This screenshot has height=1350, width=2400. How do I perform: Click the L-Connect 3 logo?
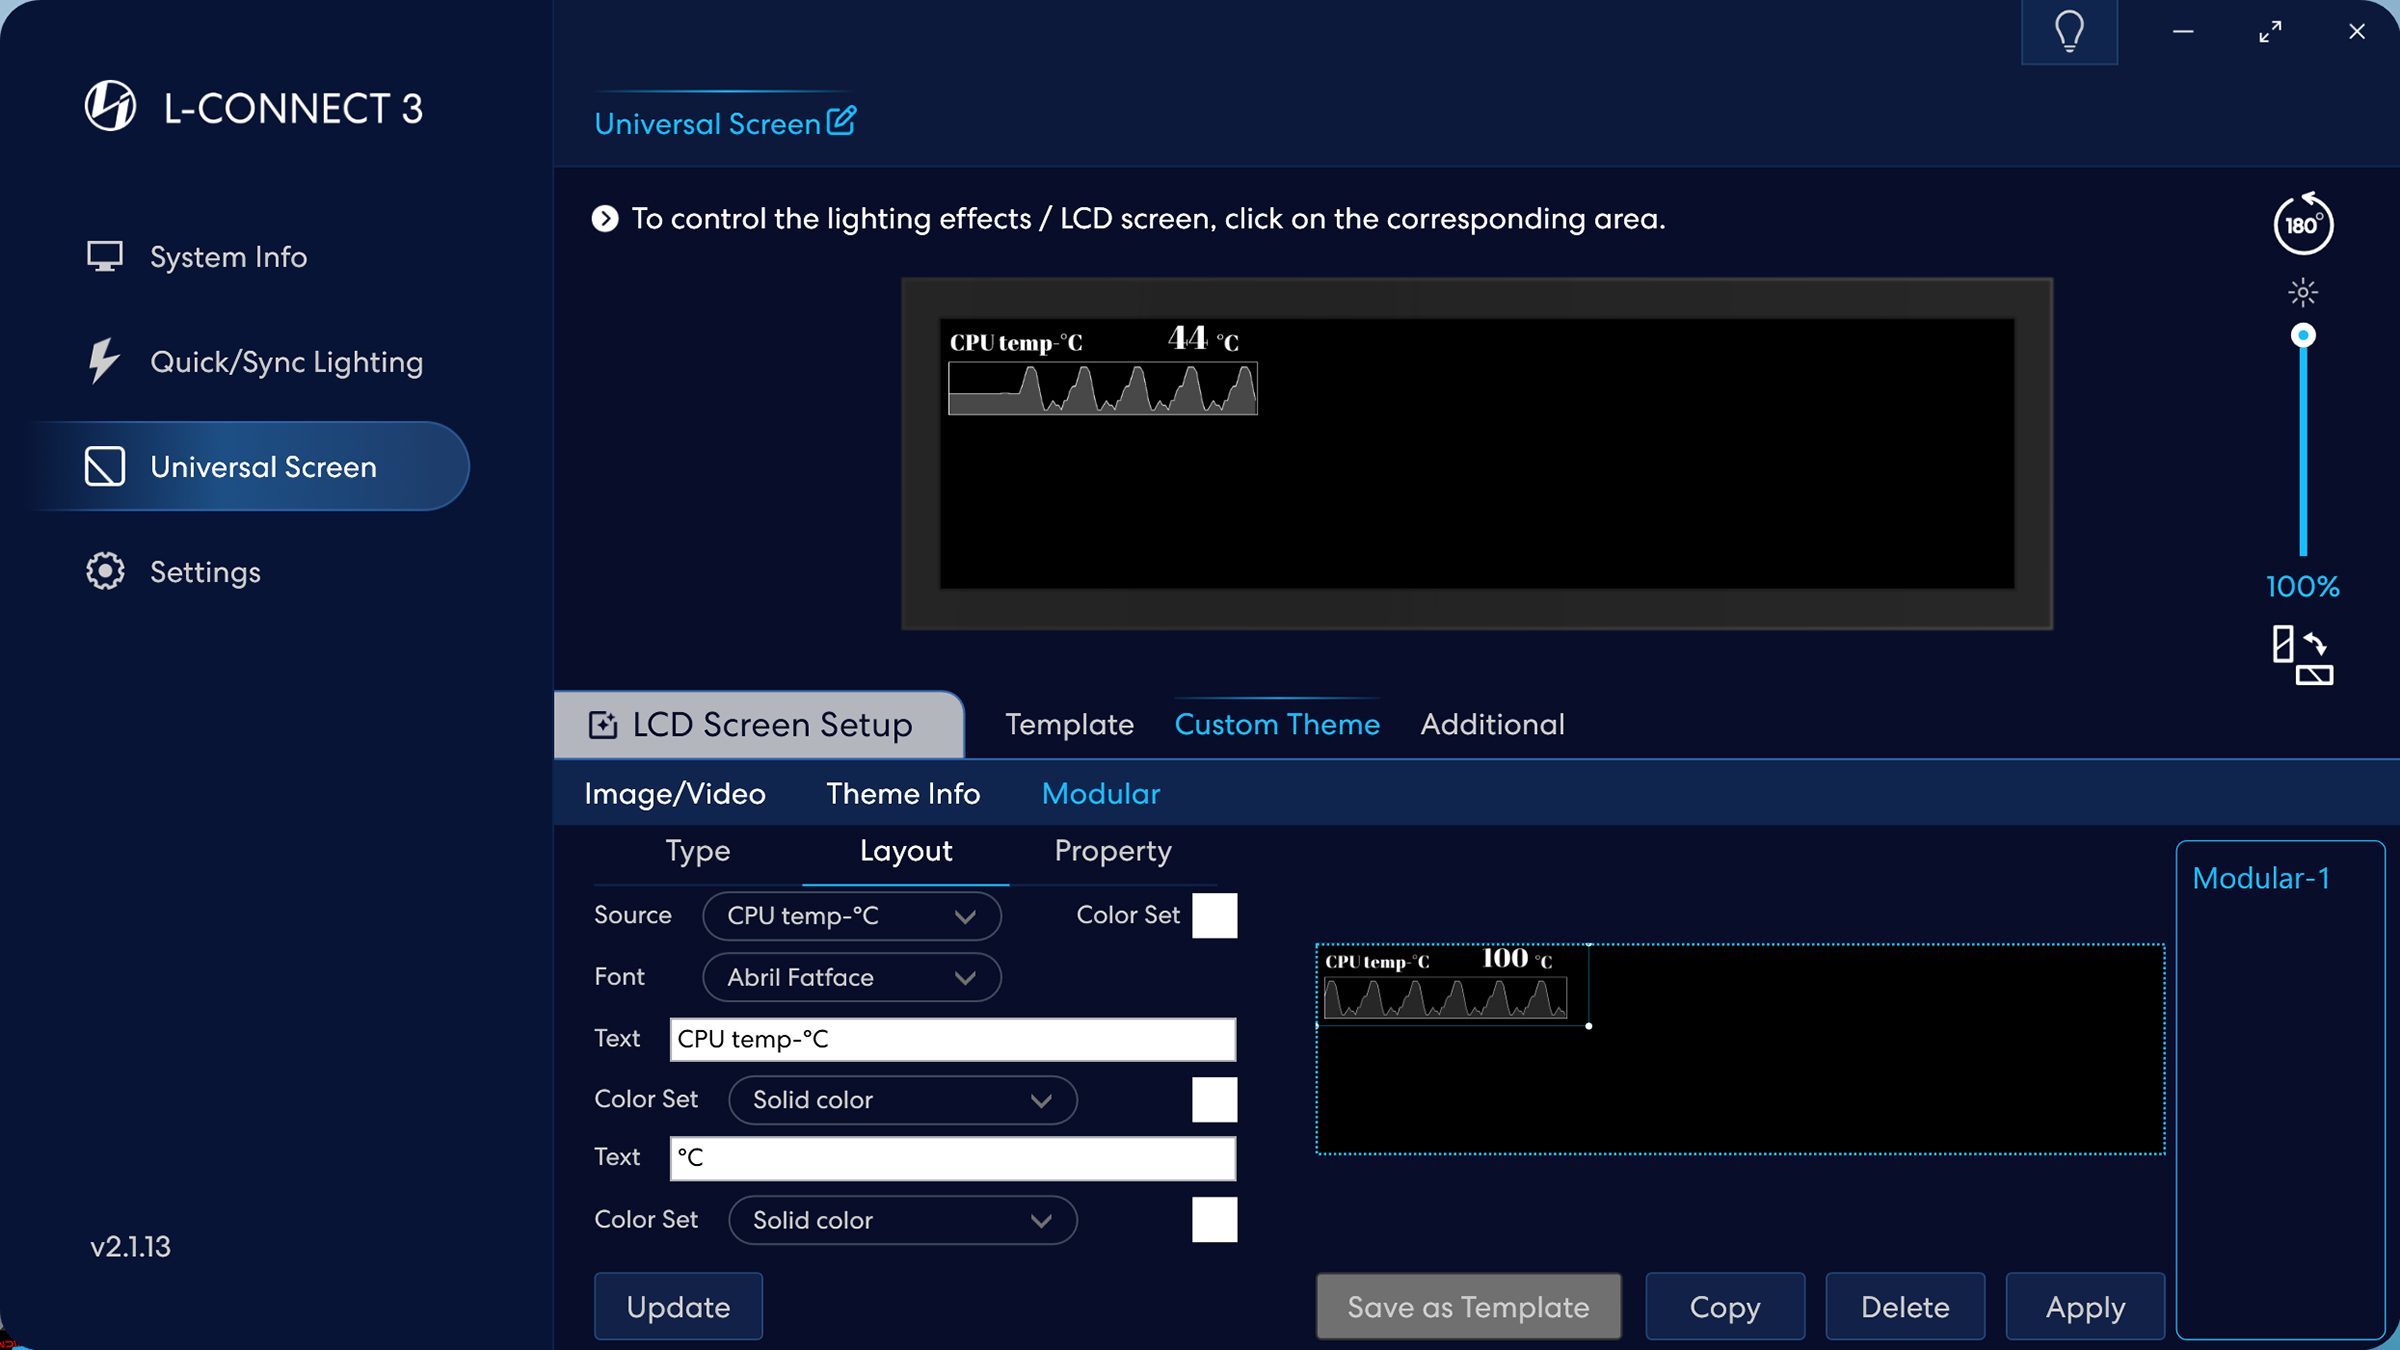coord(111,107)
